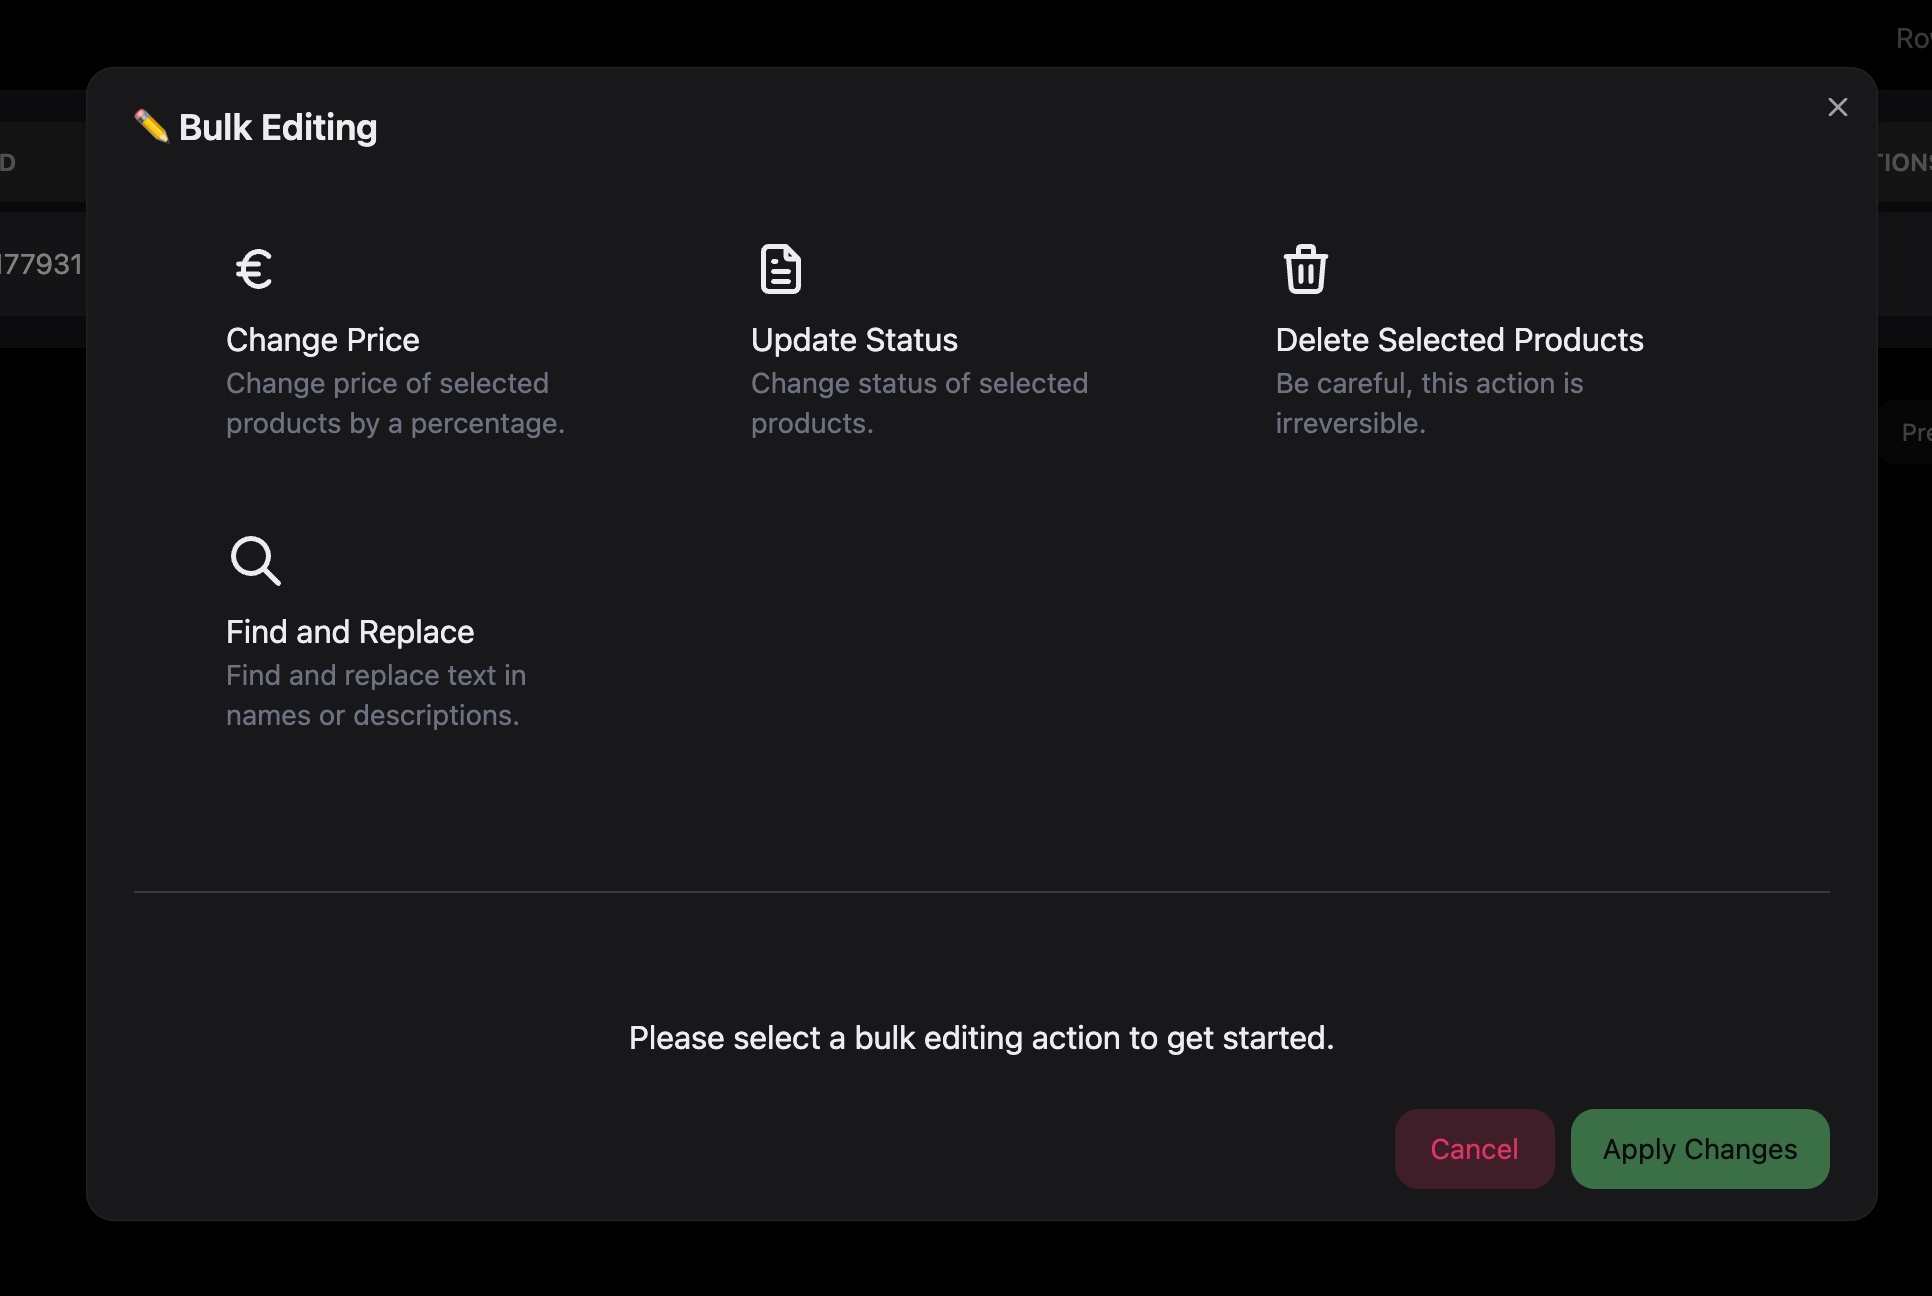The width and height of the screenshot is (1932, 1296).
Task: Click 'Find and replace text in names' description
Action: [376, 695]
